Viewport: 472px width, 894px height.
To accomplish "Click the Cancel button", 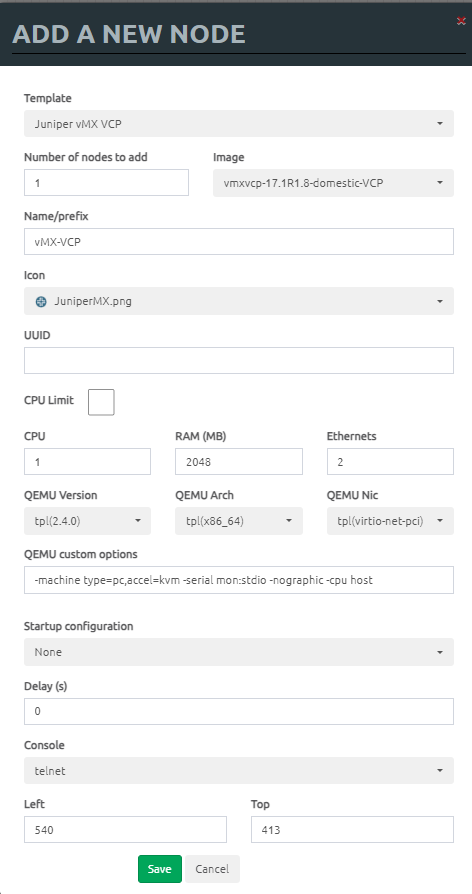I will pos(212,869).
